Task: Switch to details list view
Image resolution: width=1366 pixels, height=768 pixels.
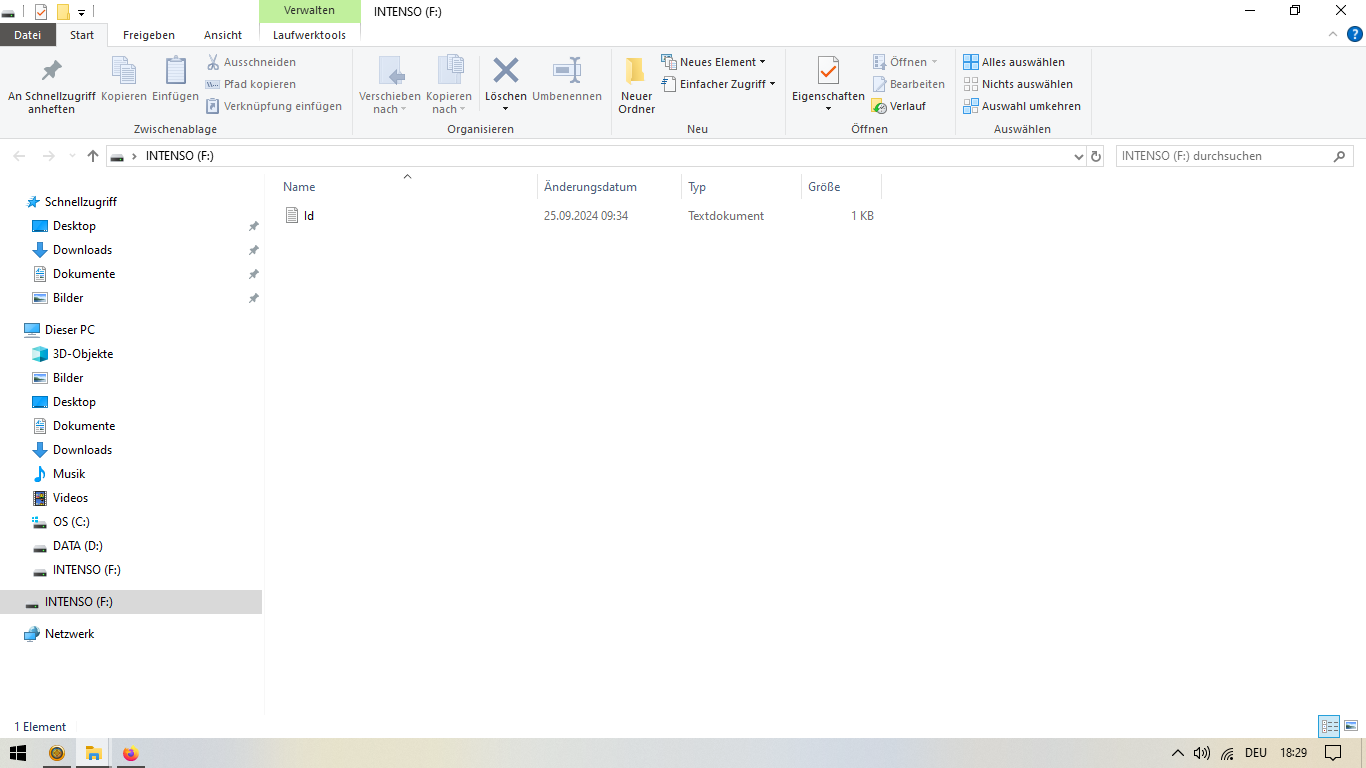Action: click(1329, 727)
